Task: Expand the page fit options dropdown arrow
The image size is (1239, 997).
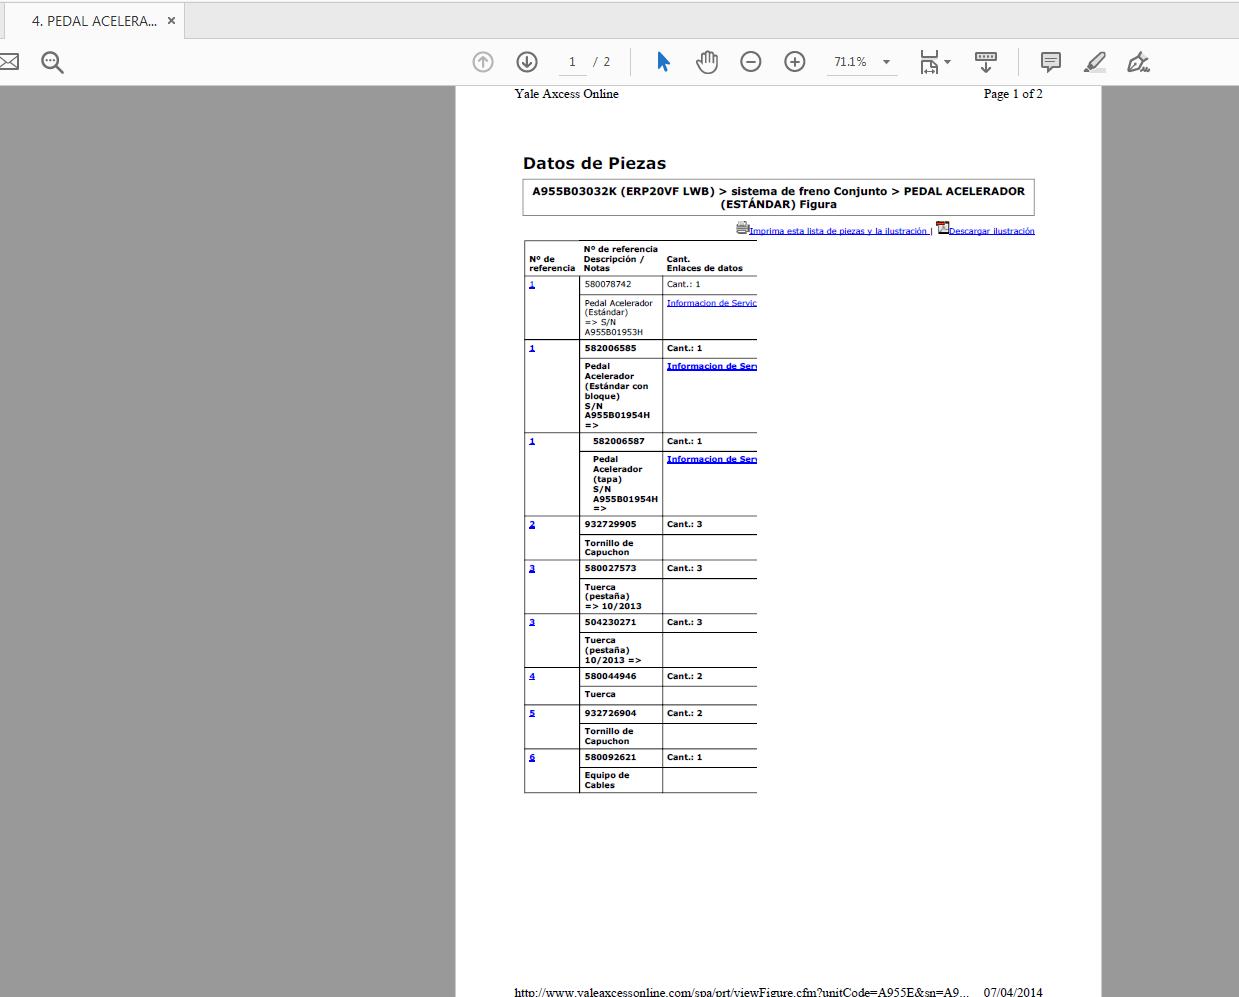Action: [x=948, y=62]
